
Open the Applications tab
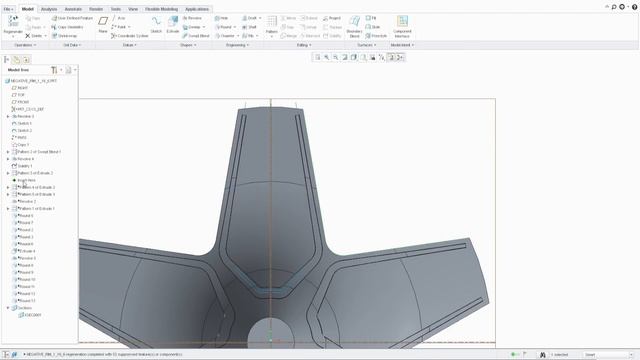(197, 9)
